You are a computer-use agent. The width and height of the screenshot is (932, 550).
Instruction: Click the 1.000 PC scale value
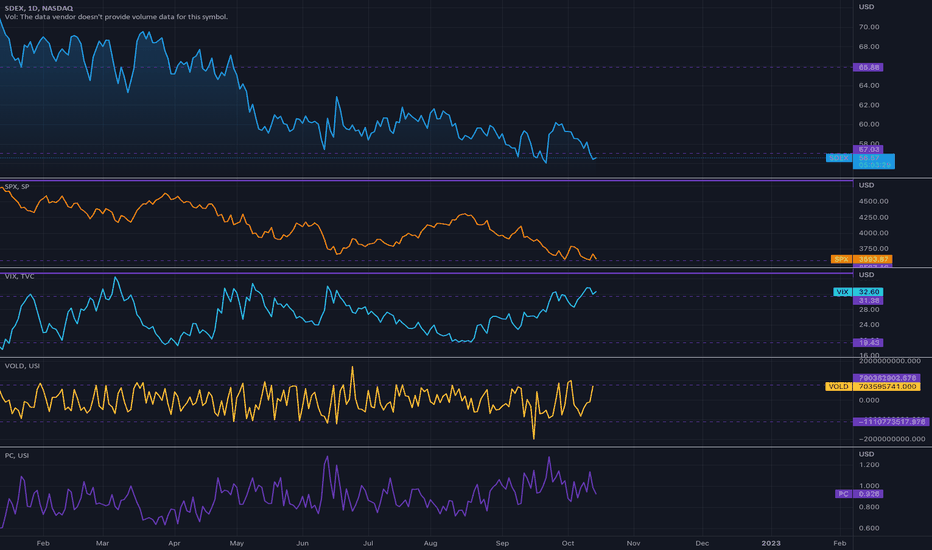coord(868,486)
